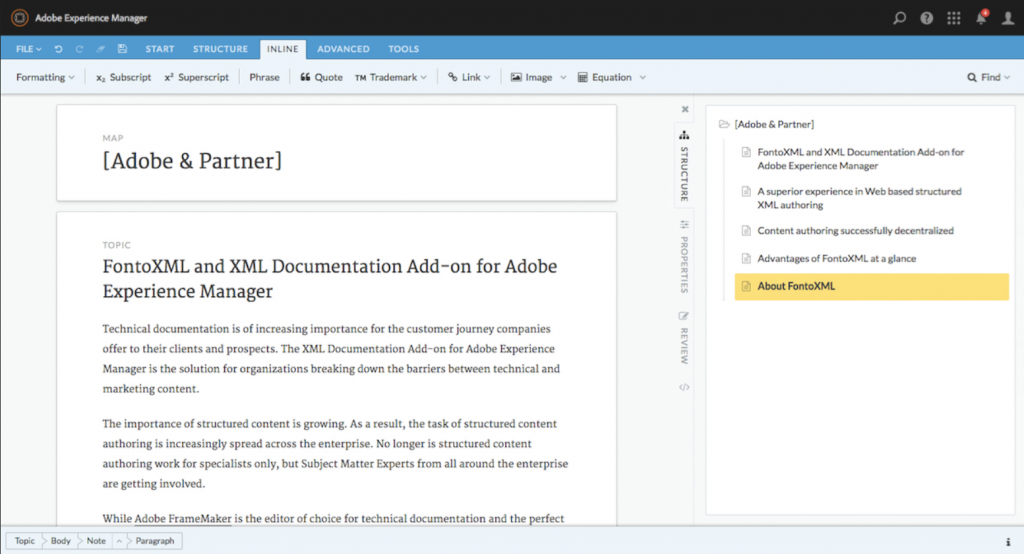
Task: Toggle Superscript formatting
Action: [197, 77]
